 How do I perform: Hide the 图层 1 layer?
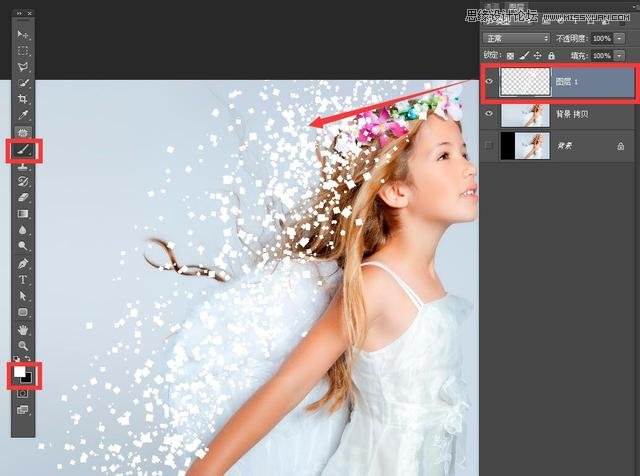(489, 82)
